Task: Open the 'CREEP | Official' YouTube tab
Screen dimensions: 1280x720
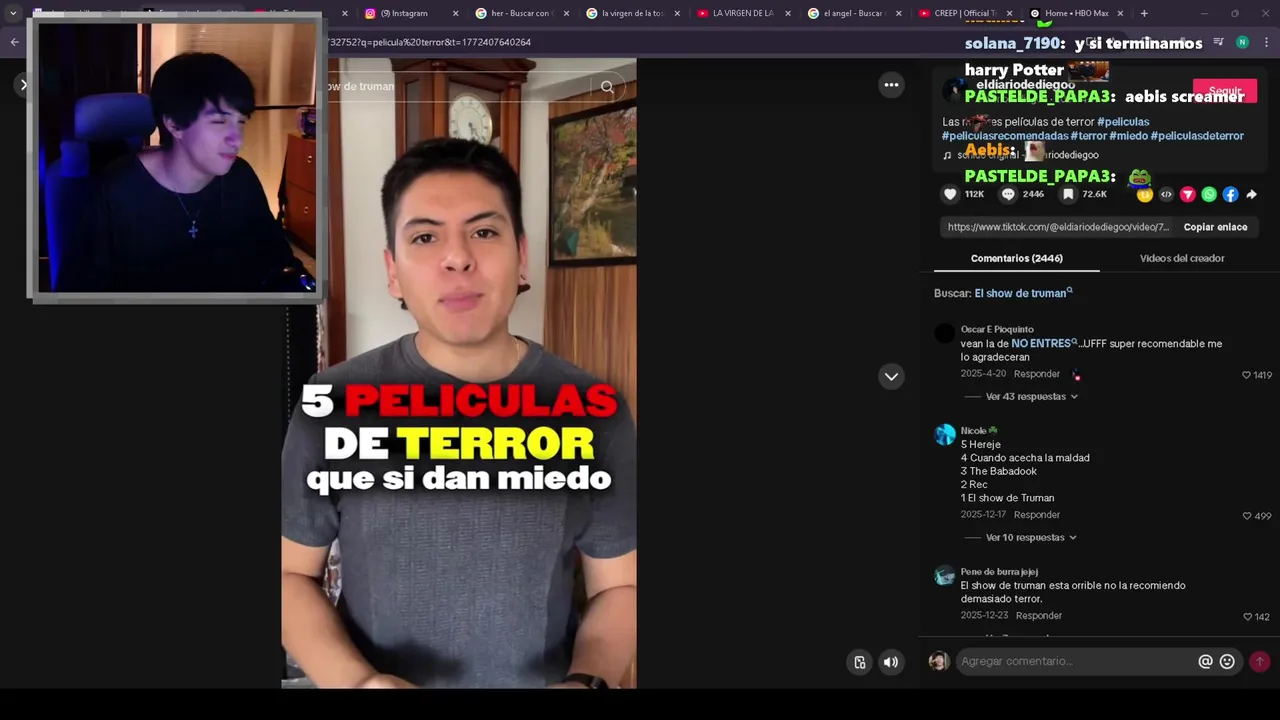Action: point(964,13)
